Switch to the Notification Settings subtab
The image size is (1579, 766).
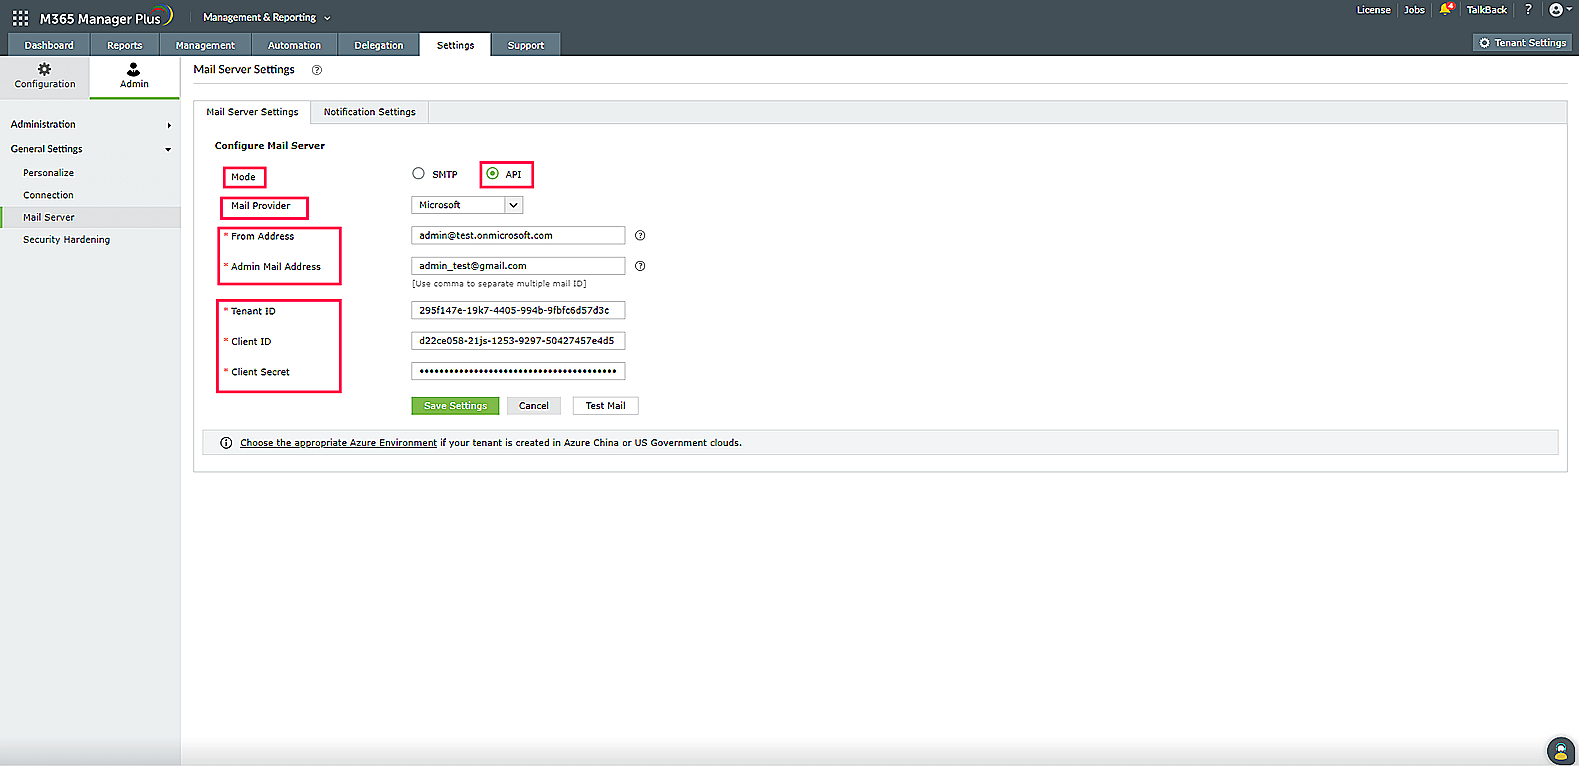point(370,112)
